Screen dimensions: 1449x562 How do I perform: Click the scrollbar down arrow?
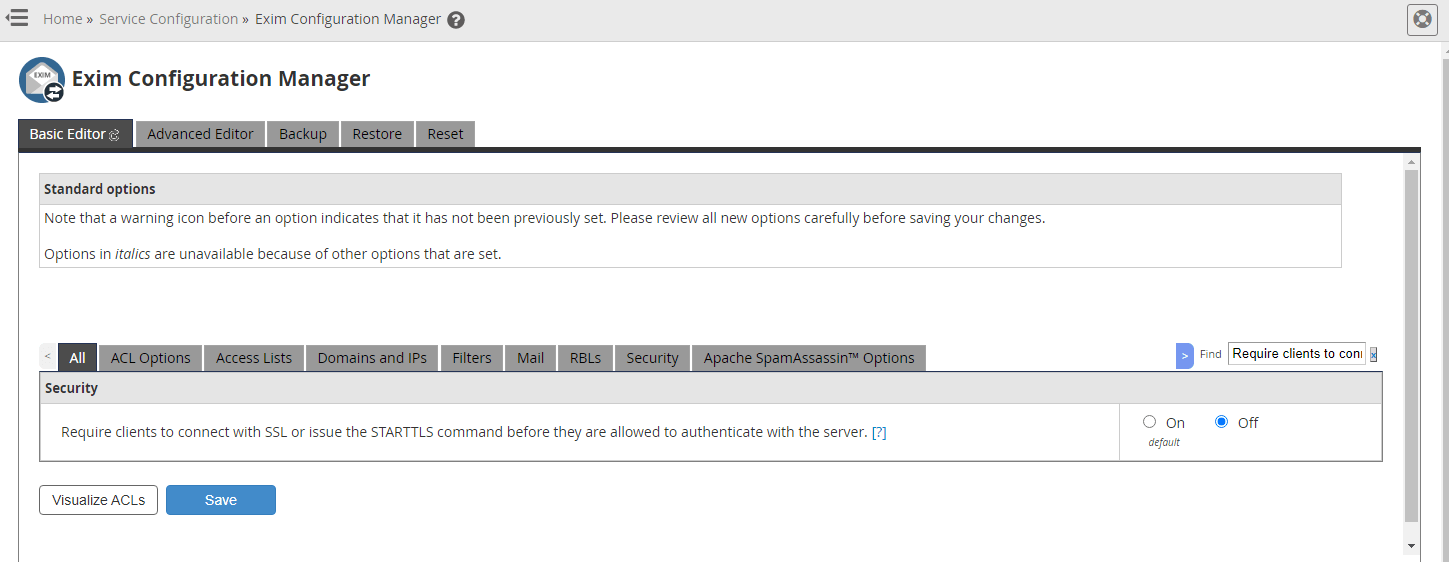pos(1411,546)
